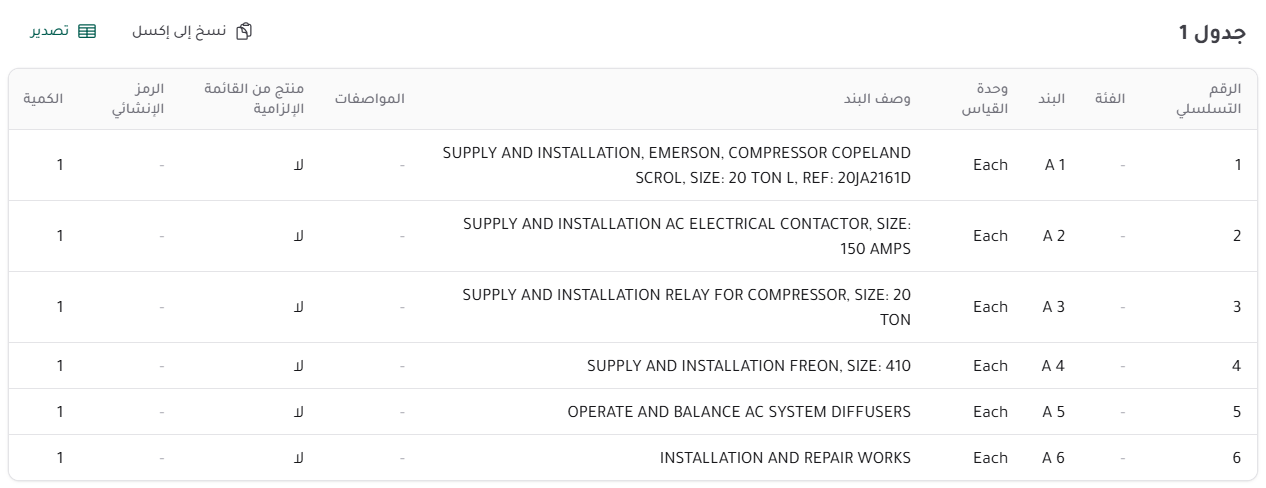Image resolution: width=1266 pixels, height=488 pixels.
Task: Click item code A 6 cell
Action: click(x=1054, y=458)
